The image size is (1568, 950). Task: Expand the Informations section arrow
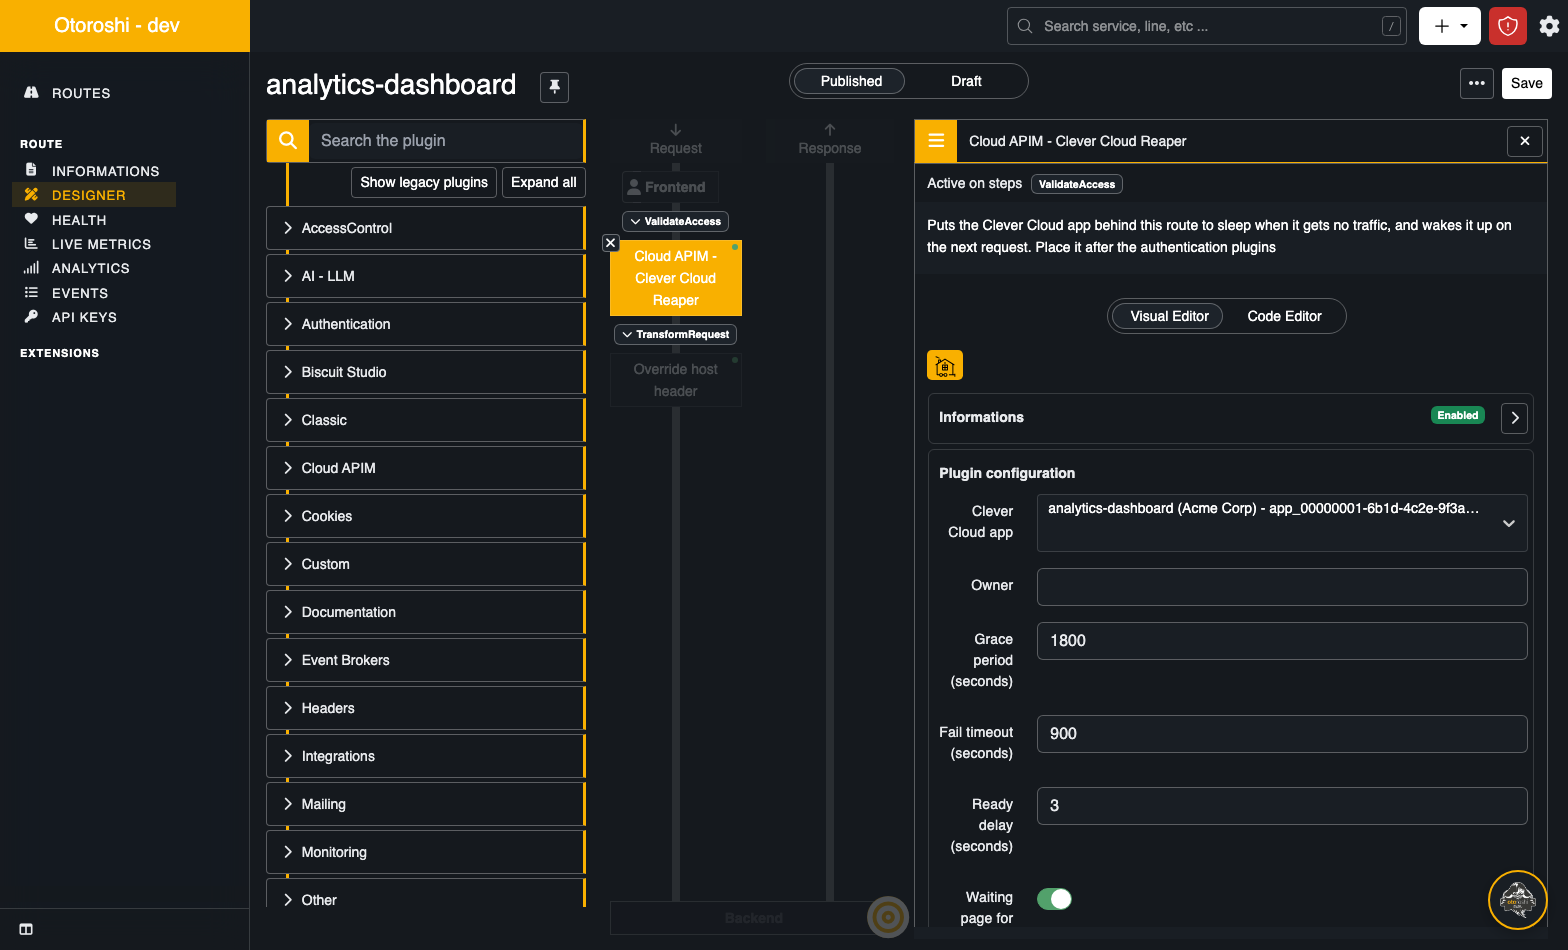coord(1515,418)
